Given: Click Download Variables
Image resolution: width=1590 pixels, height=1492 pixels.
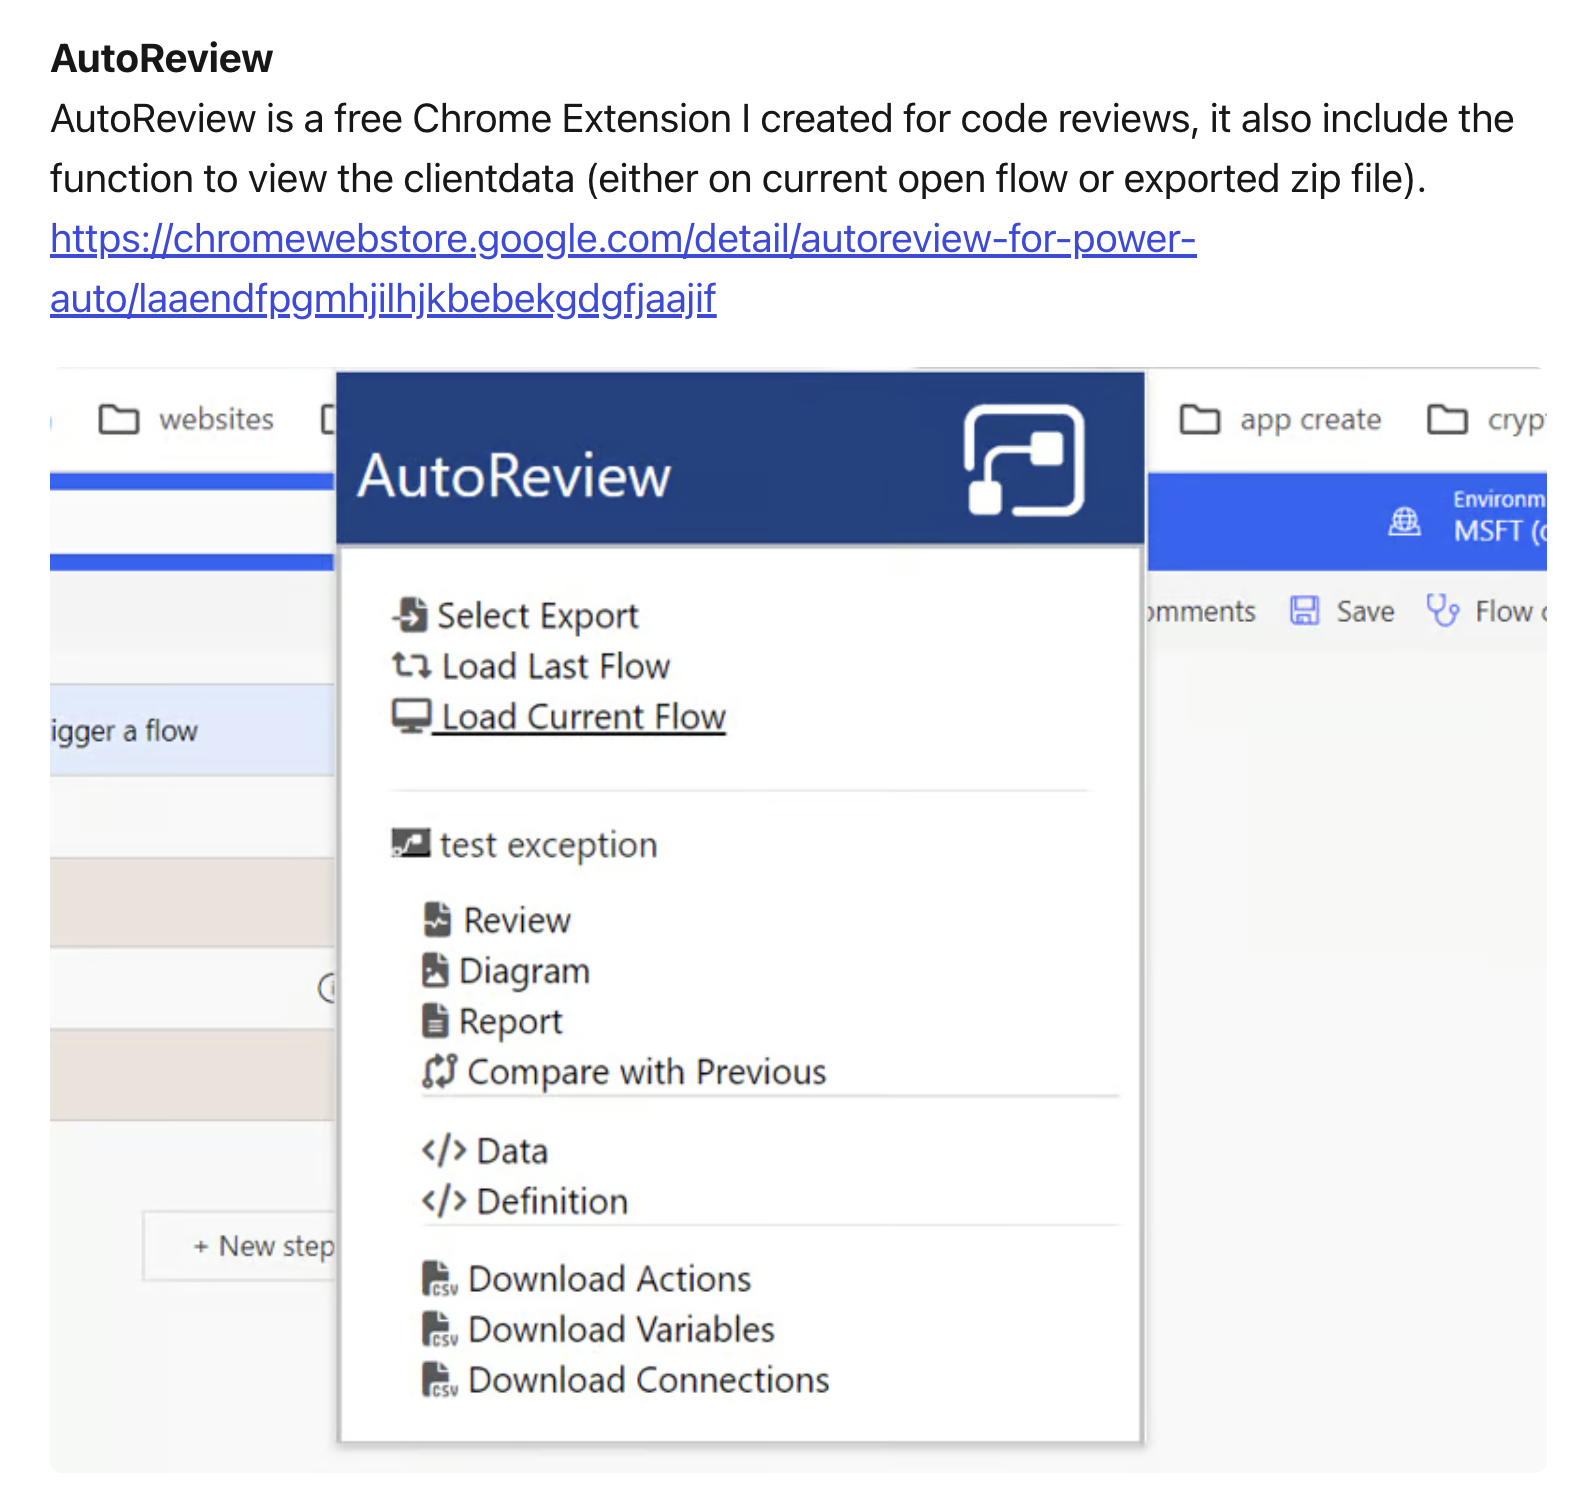Looking at the screenshot, I should (622, 1329).
